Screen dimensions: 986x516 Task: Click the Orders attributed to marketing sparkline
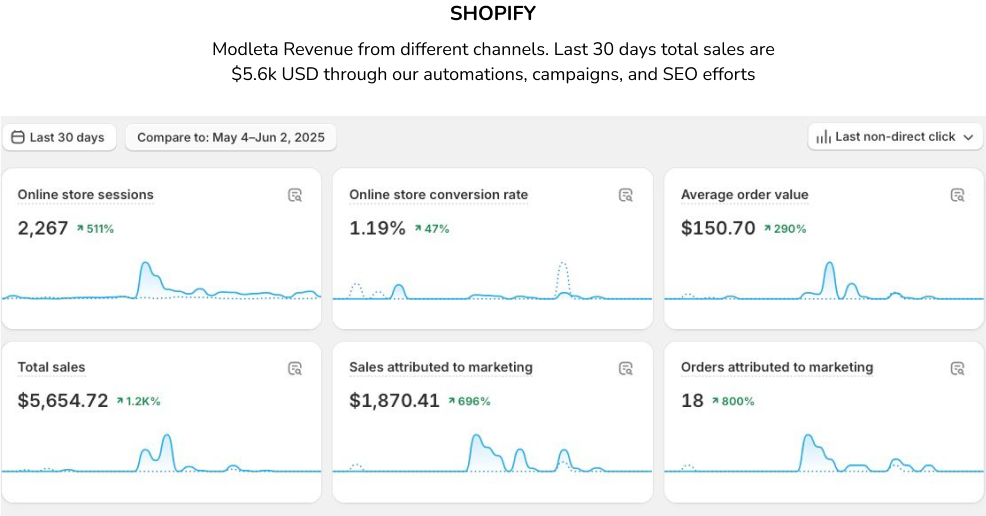click(824, 453)
